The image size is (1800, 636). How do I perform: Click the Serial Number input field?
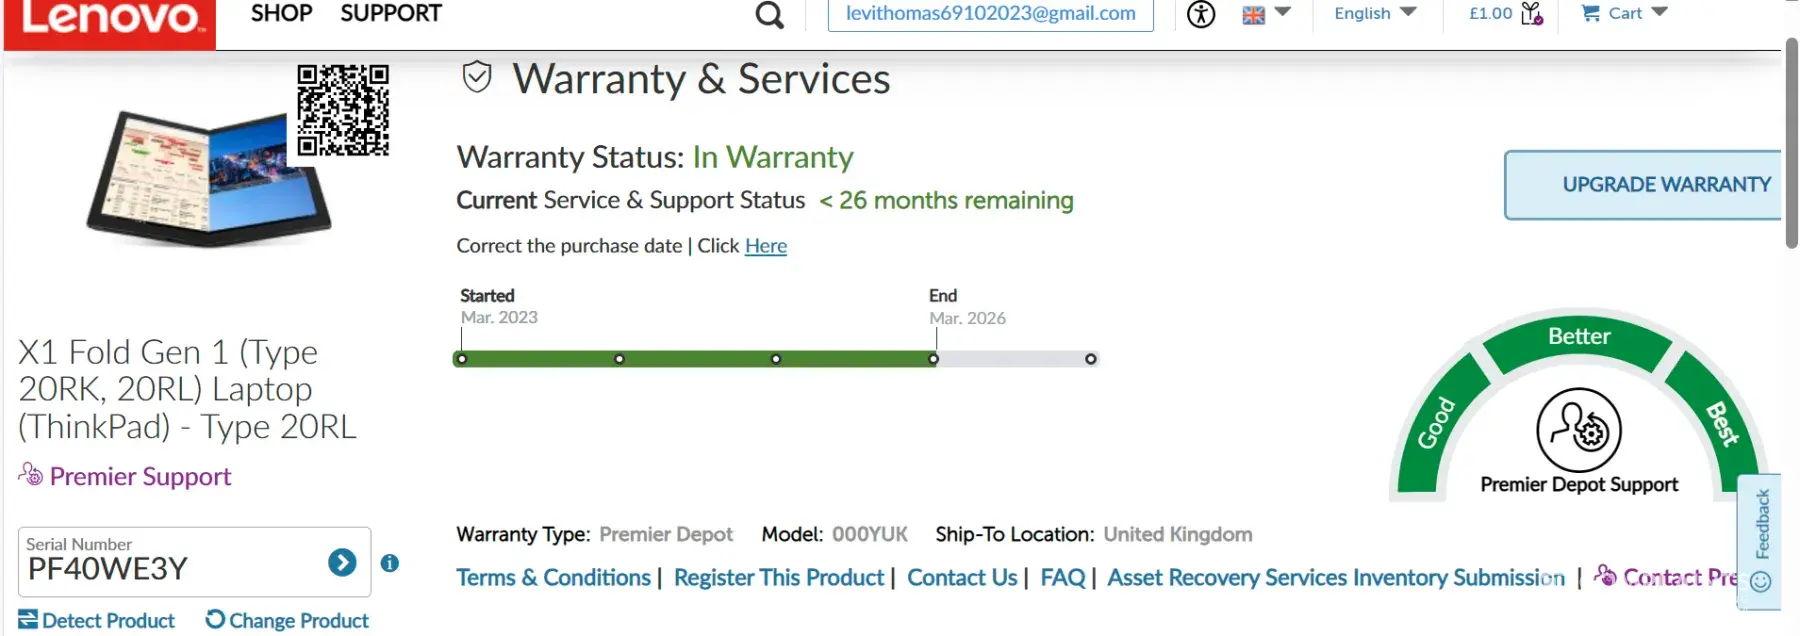[x=170, y=569]
